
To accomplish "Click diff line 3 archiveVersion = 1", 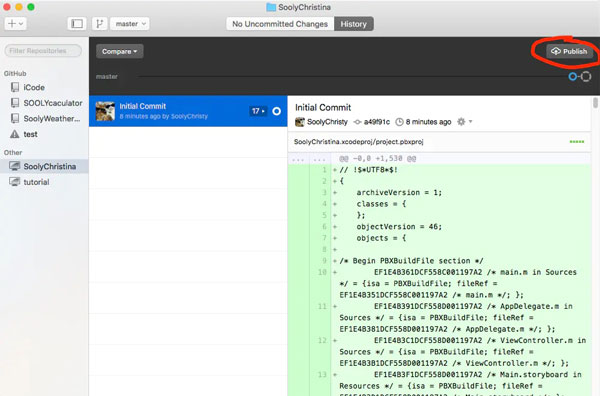I will [399, 192].
